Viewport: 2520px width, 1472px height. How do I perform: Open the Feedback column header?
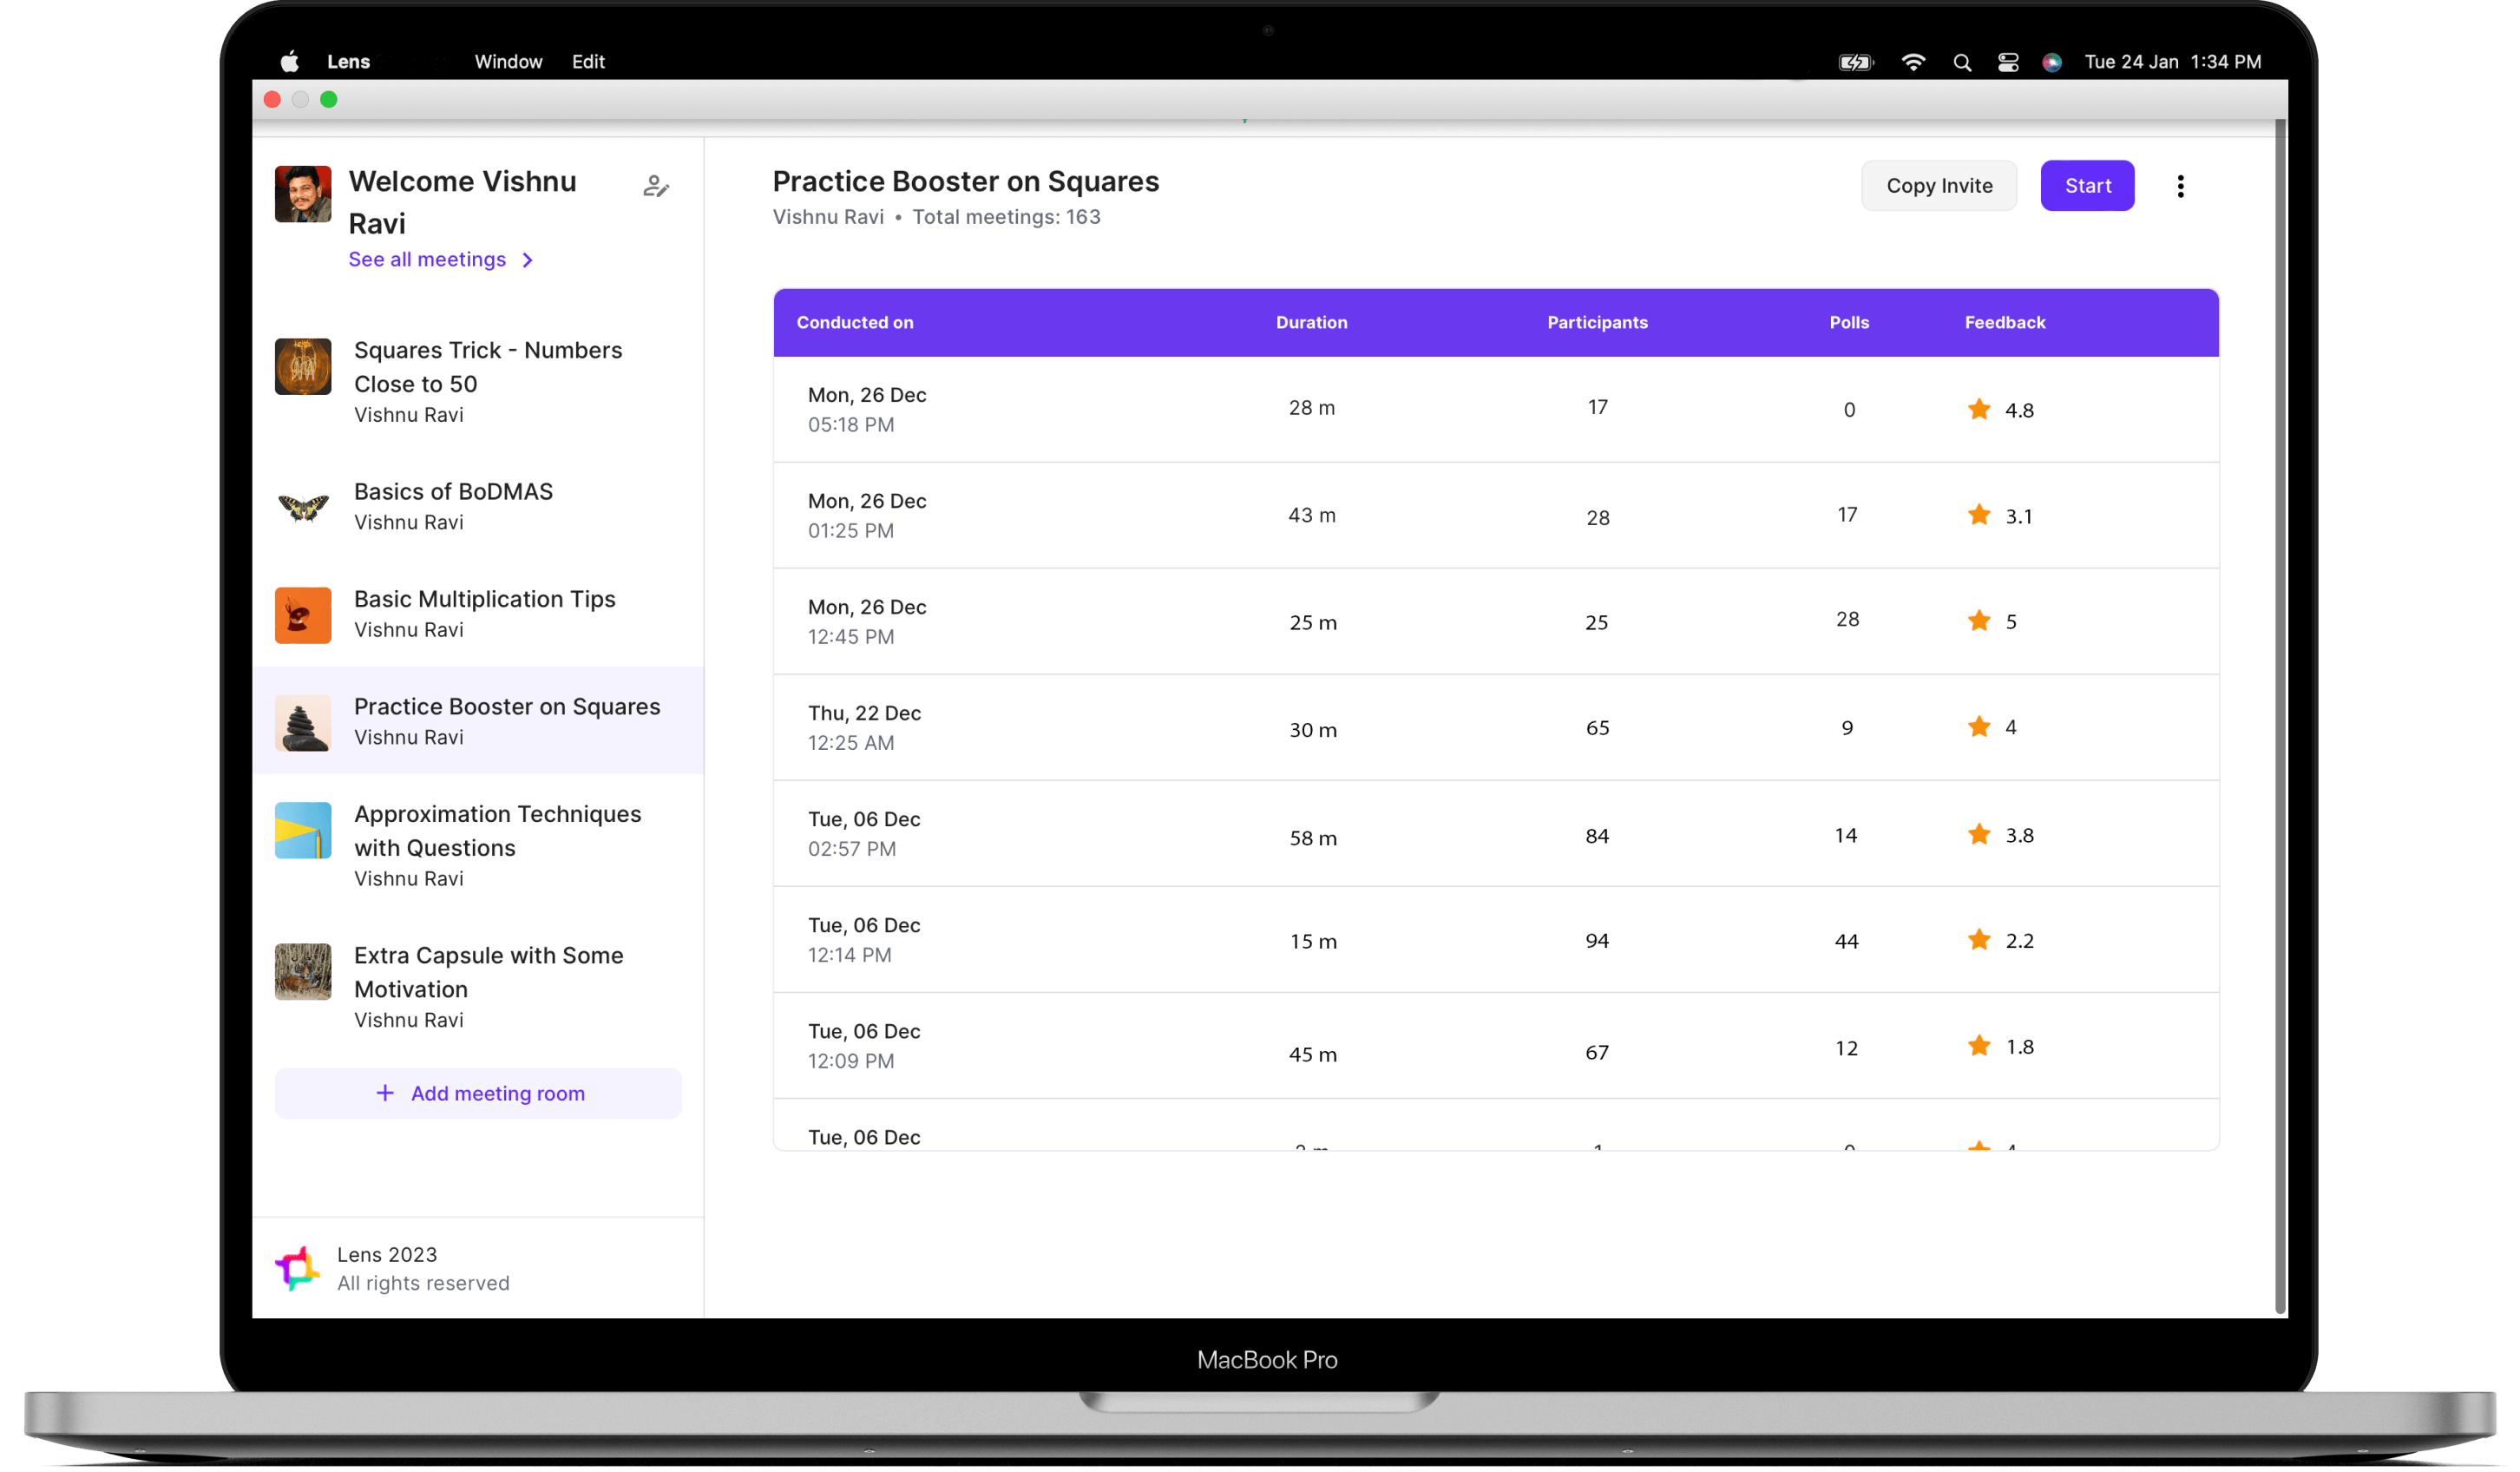click(x=2004, y=322)
